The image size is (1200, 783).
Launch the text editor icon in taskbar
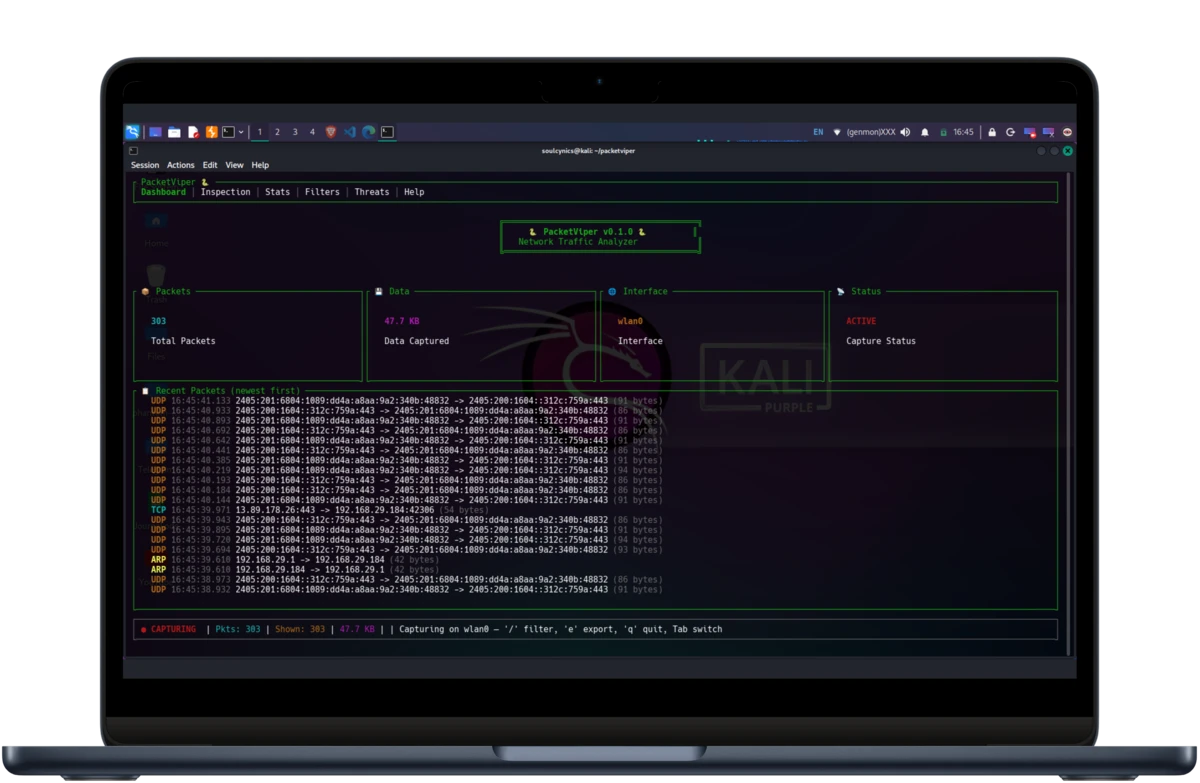click(x=193, y=132)
